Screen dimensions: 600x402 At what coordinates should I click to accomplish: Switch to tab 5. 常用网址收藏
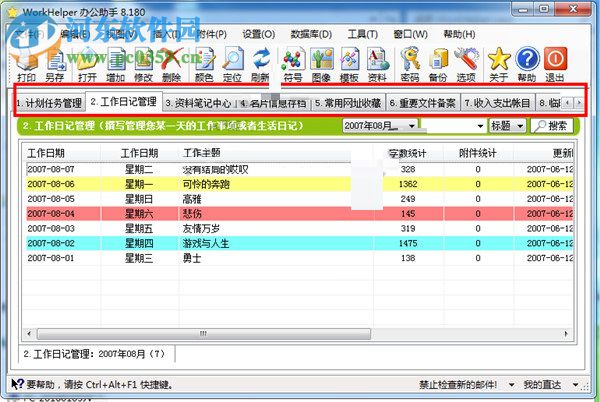tap(348, 103)
